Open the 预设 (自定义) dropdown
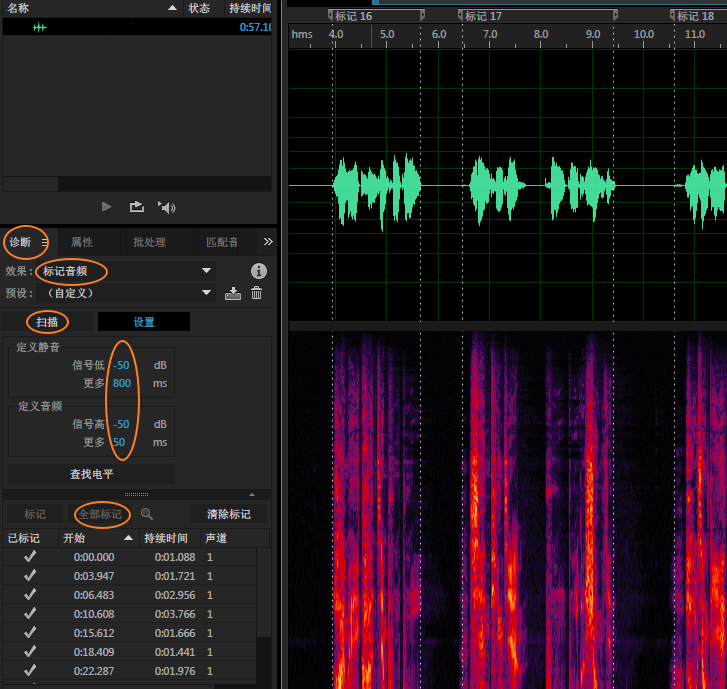This screenshot has height=689, width=727. pos(126,293)
